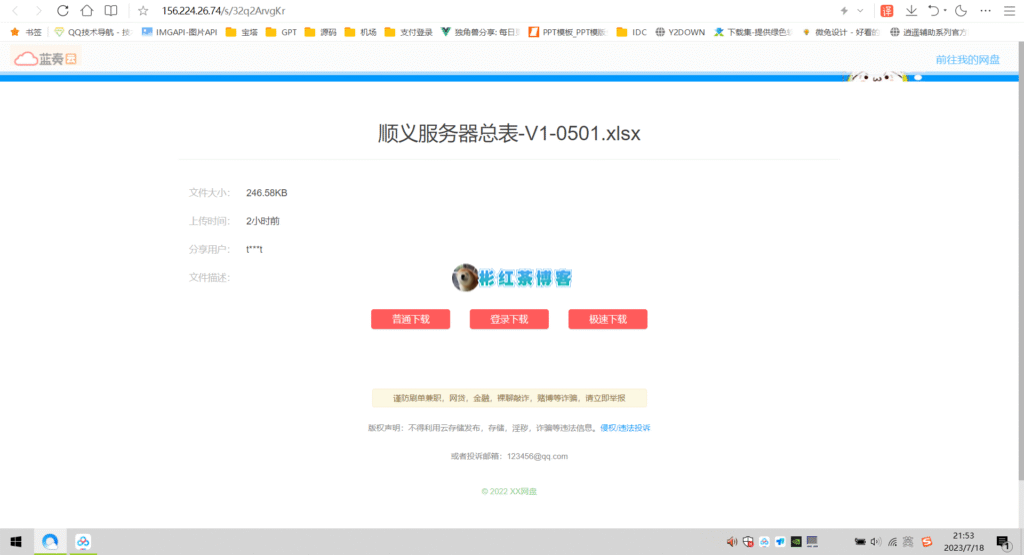Open the 源码 bookmark folder
Screen dimensions: 1024x555
point(321,32)
